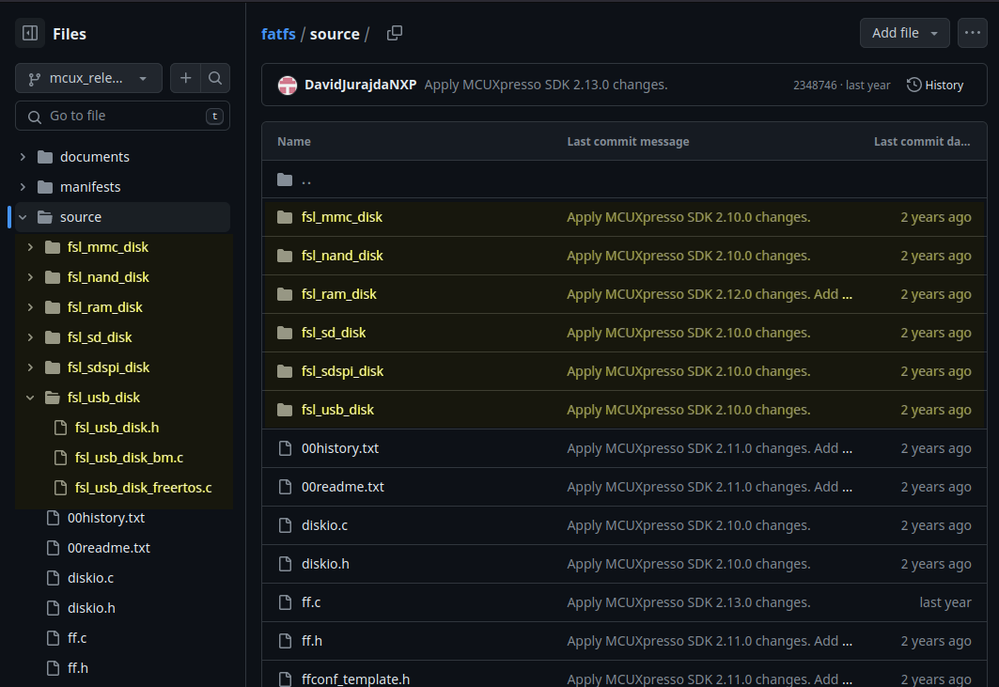Expand the manifests folder chevron
The width and height of the screenshot is (999, 687).
coord(23,187)
